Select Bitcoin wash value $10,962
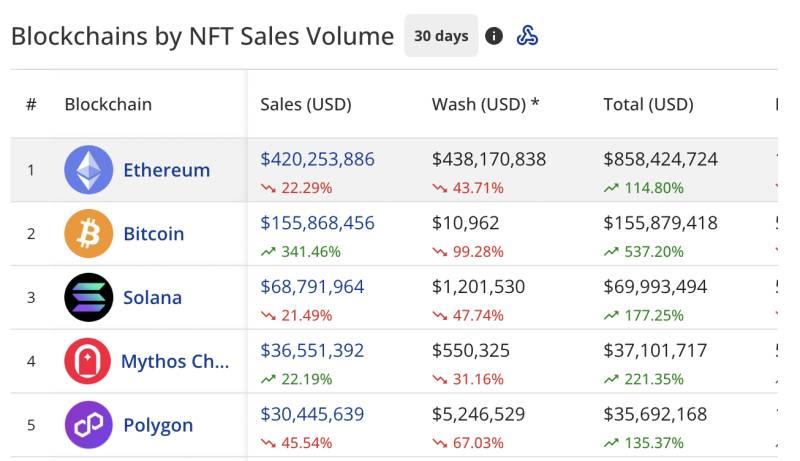 (465, 223)
